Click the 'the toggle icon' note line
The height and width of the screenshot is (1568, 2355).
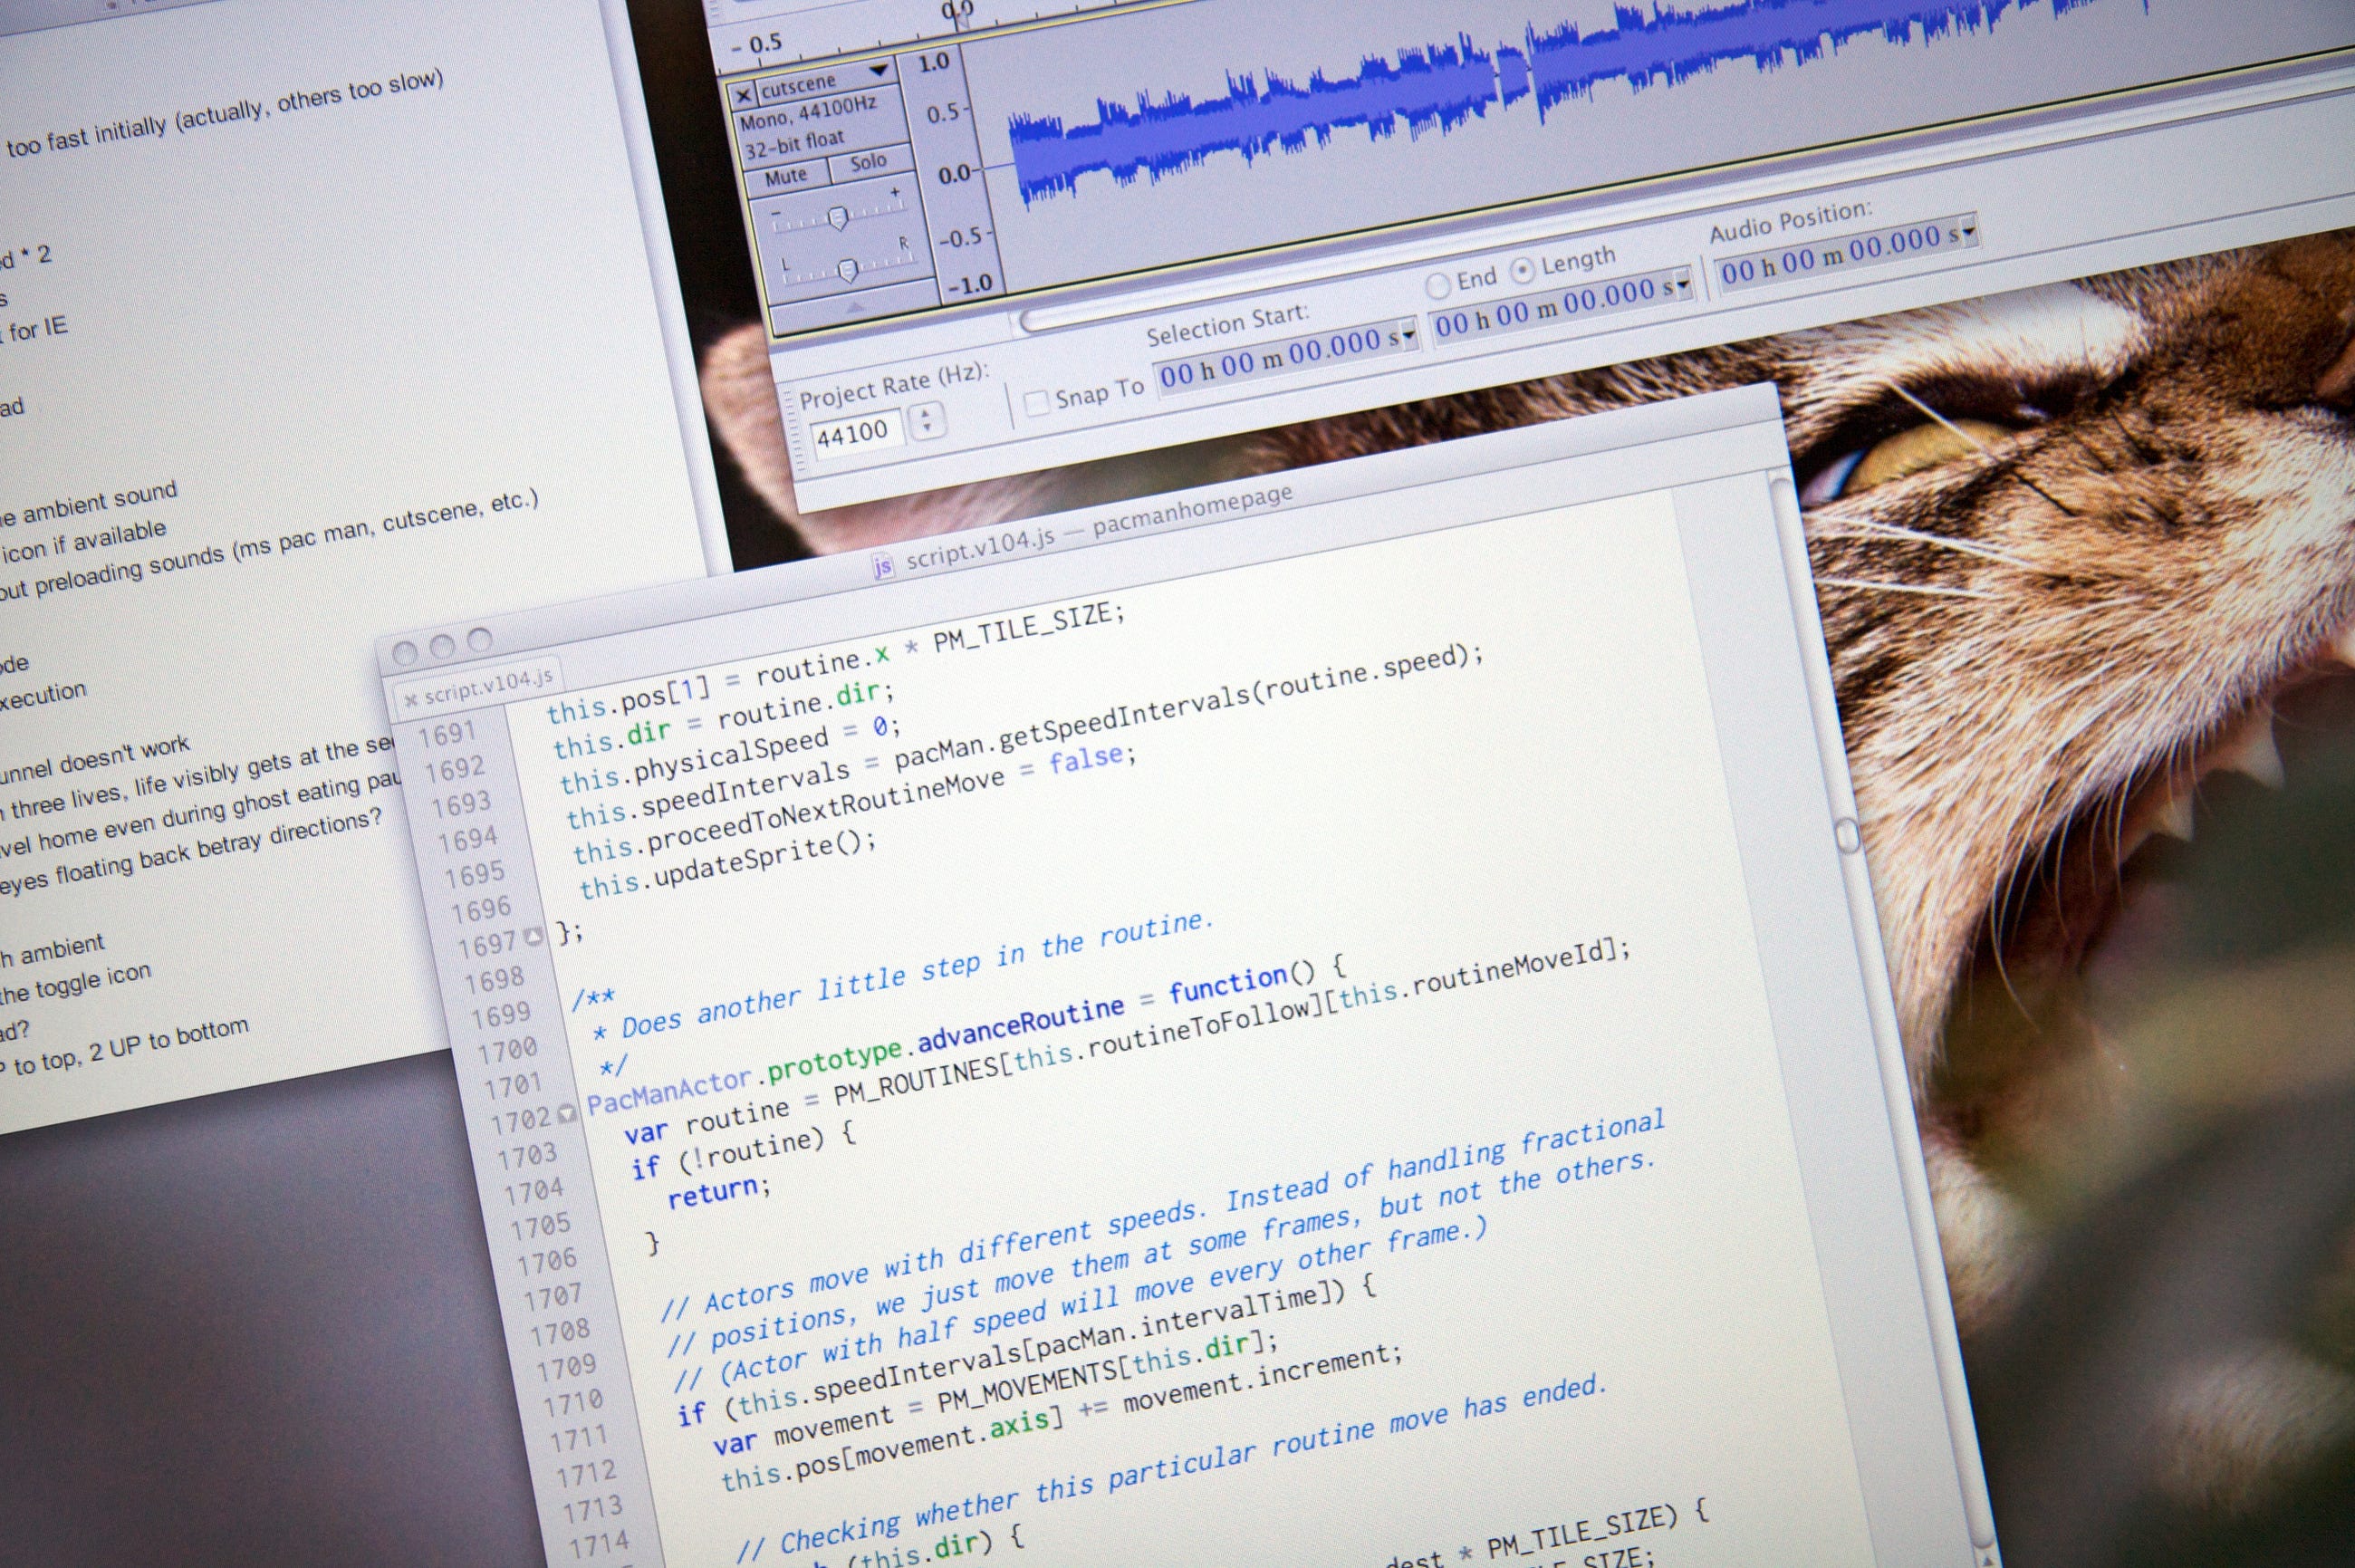tap(76, 983)
